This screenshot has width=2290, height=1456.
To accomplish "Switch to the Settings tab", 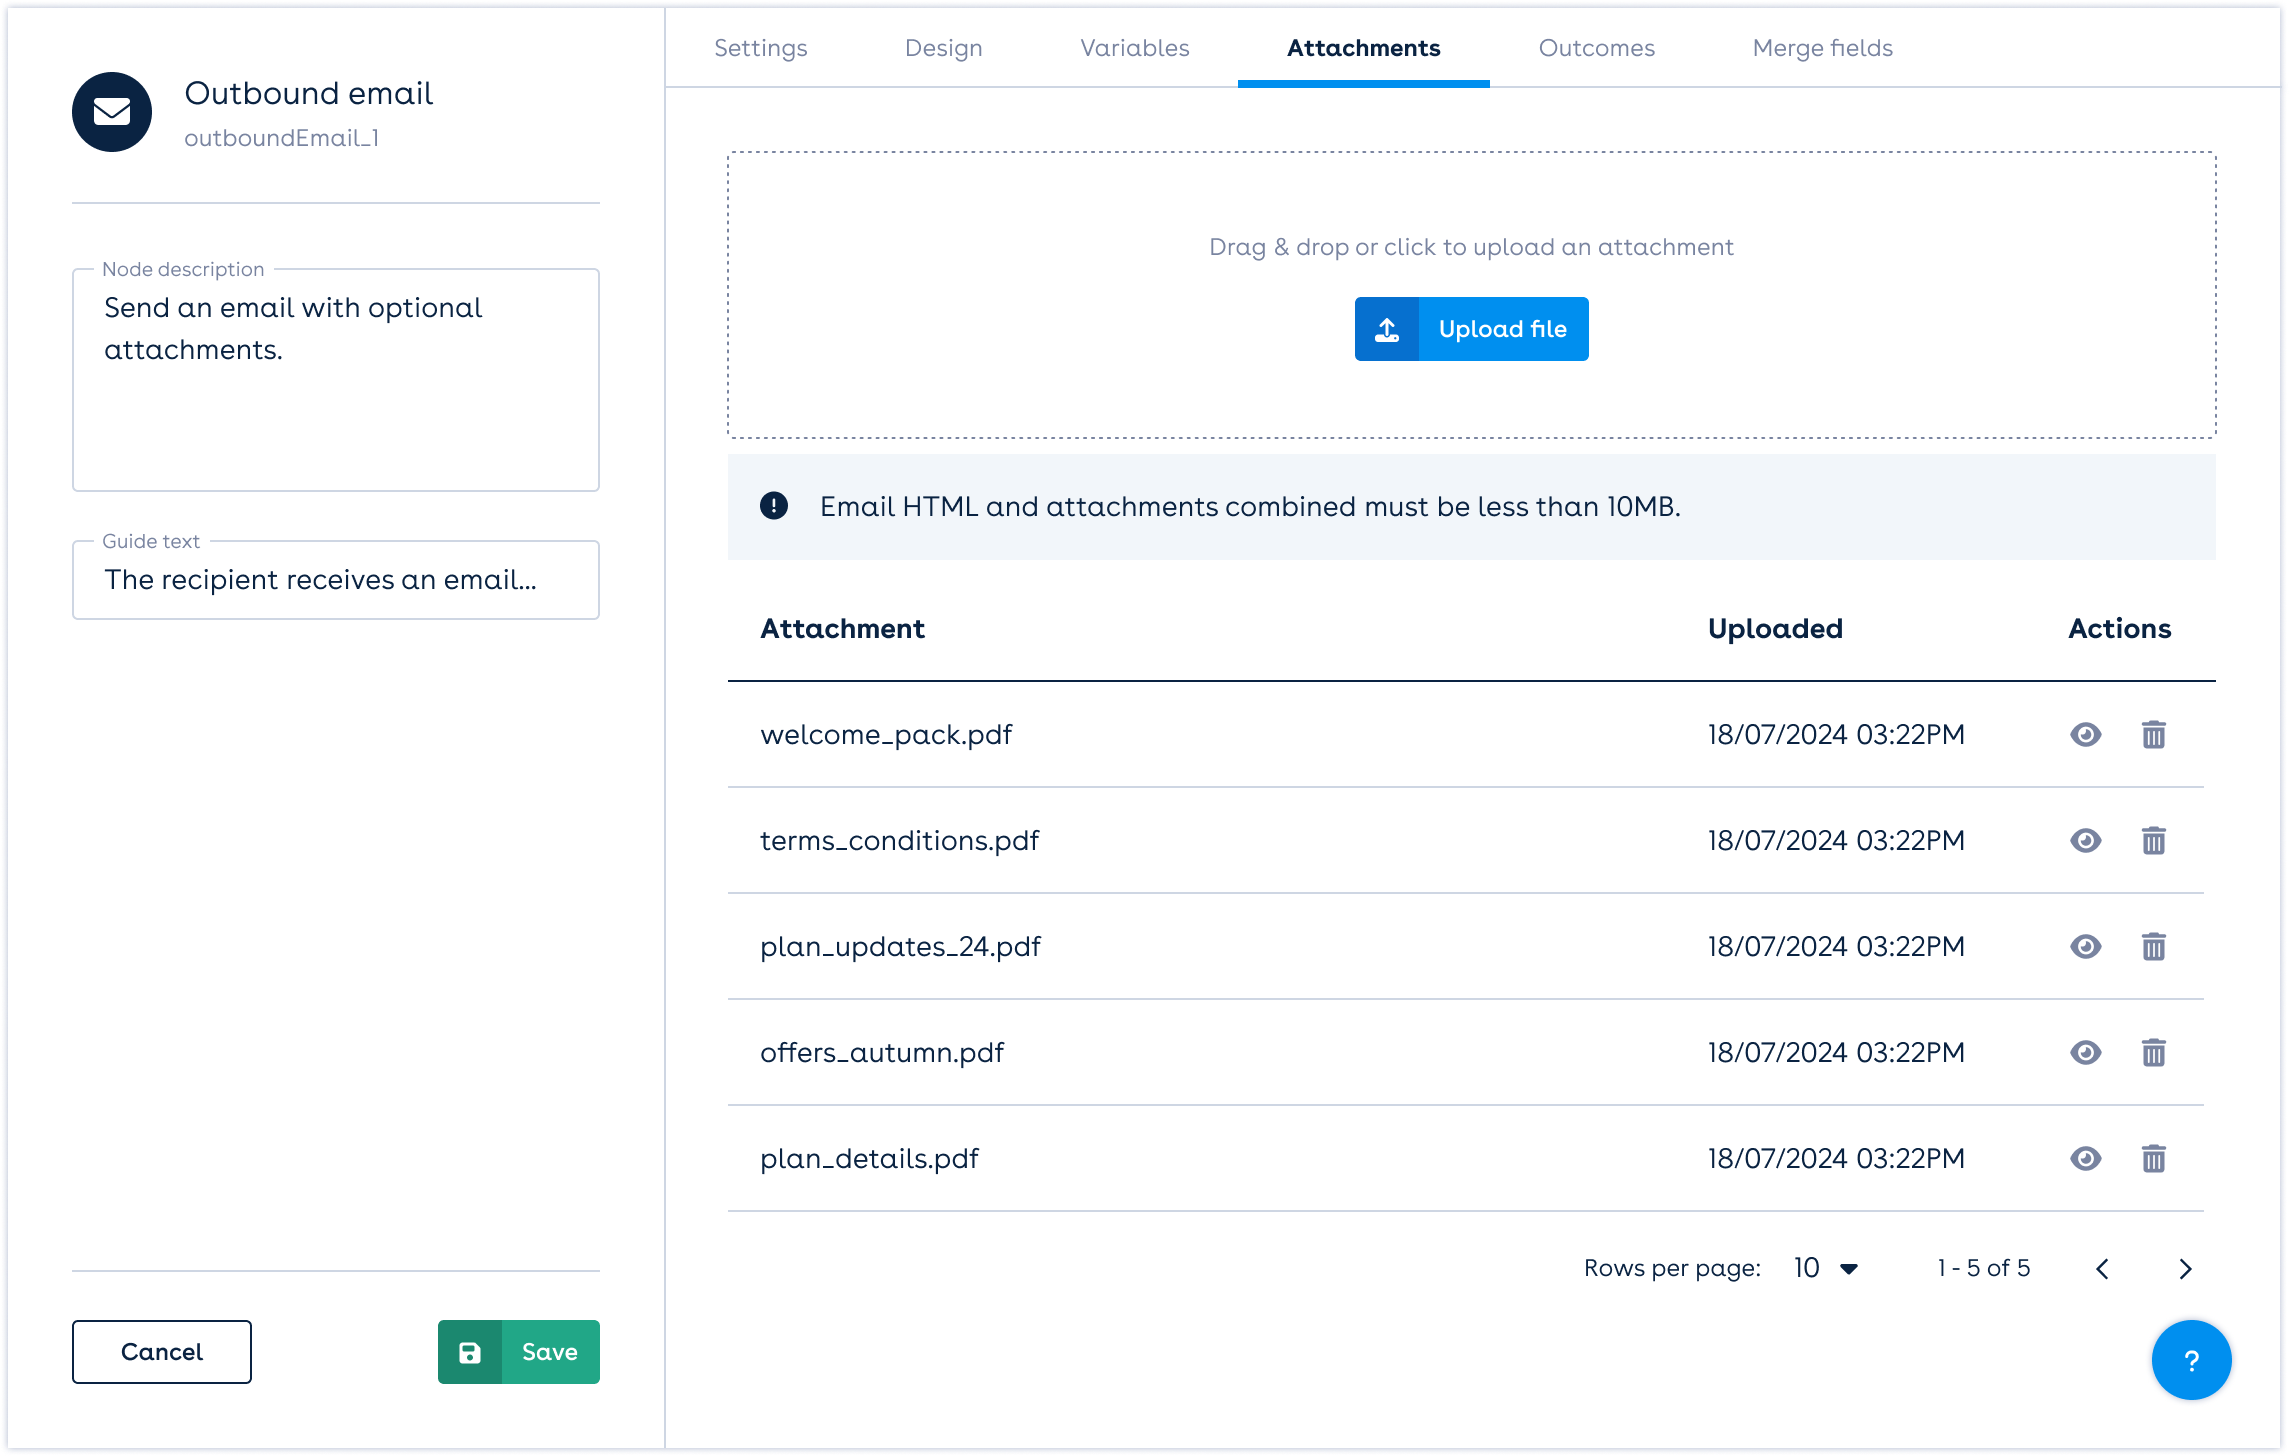I will [x=760, y=48].
